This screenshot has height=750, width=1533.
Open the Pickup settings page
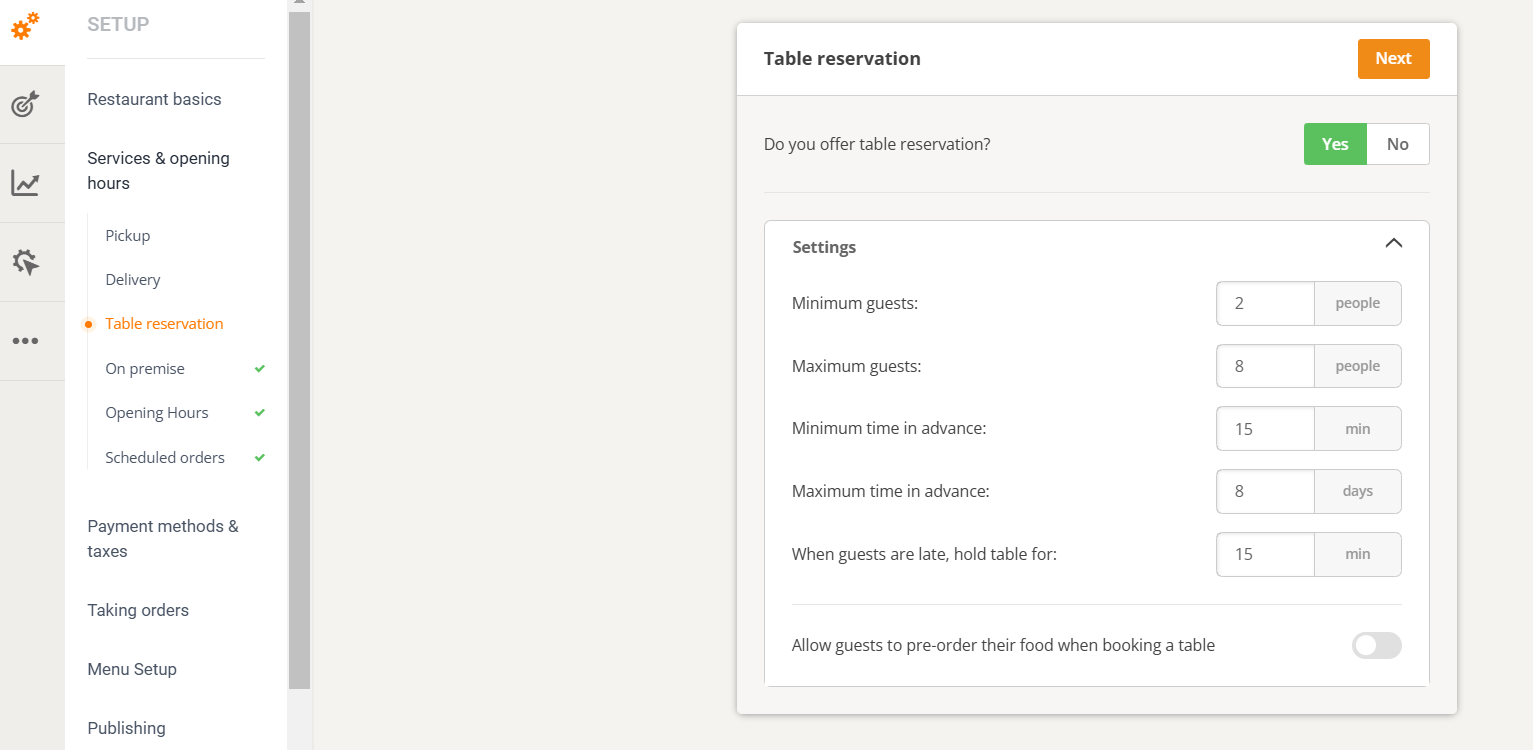point(127,235)
